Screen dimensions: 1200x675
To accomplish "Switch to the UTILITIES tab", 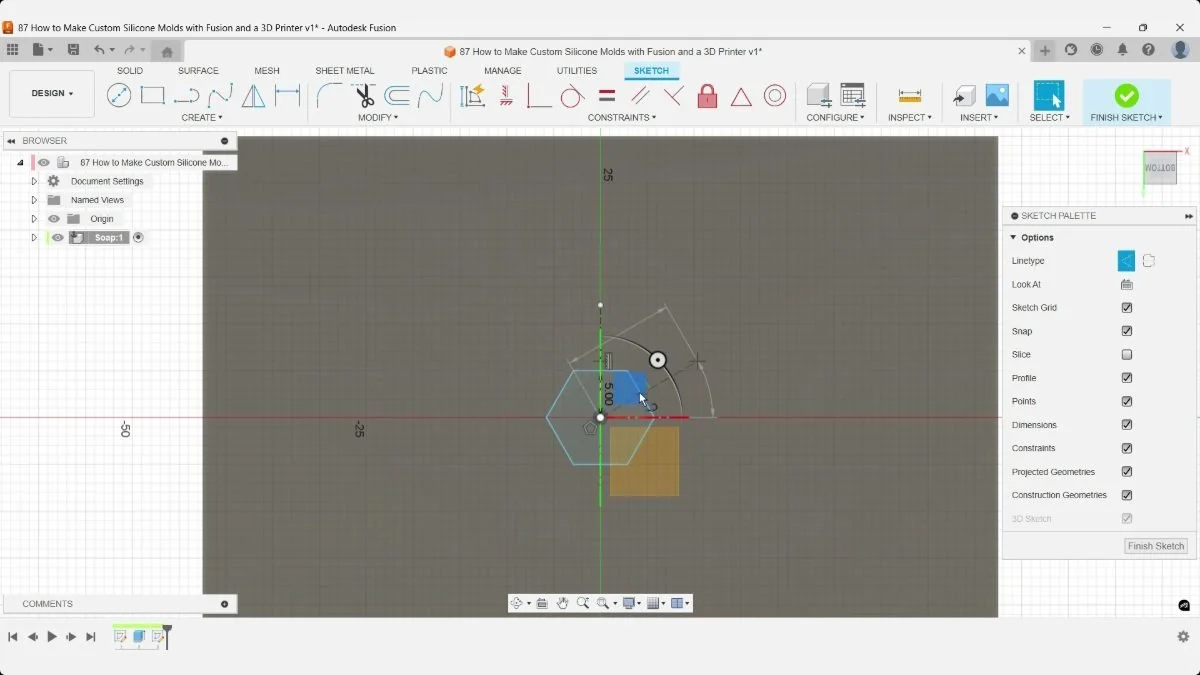I will coord(577,71).
